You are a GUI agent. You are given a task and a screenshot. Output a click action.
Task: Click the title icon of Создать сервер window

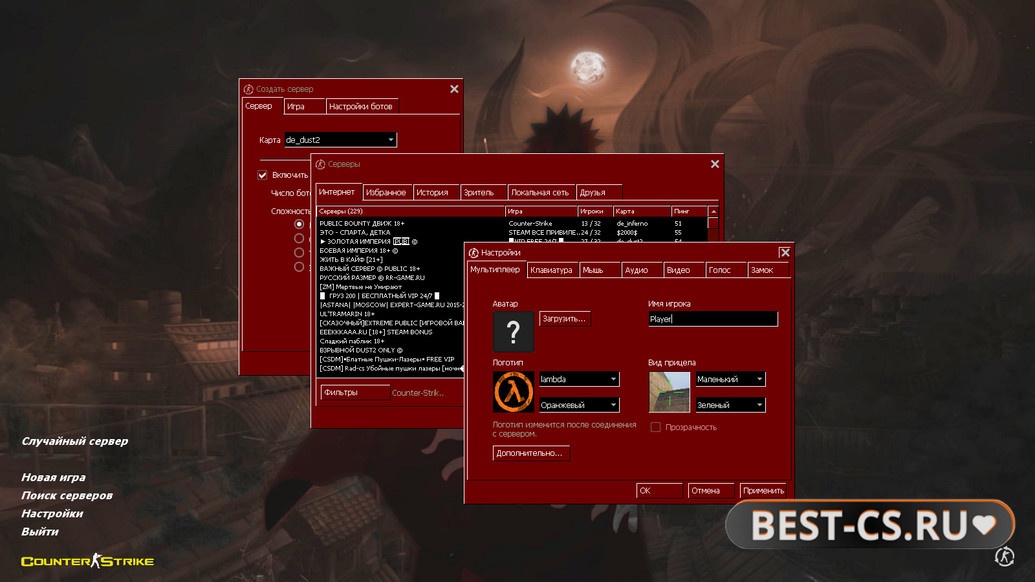click(248, 89)
